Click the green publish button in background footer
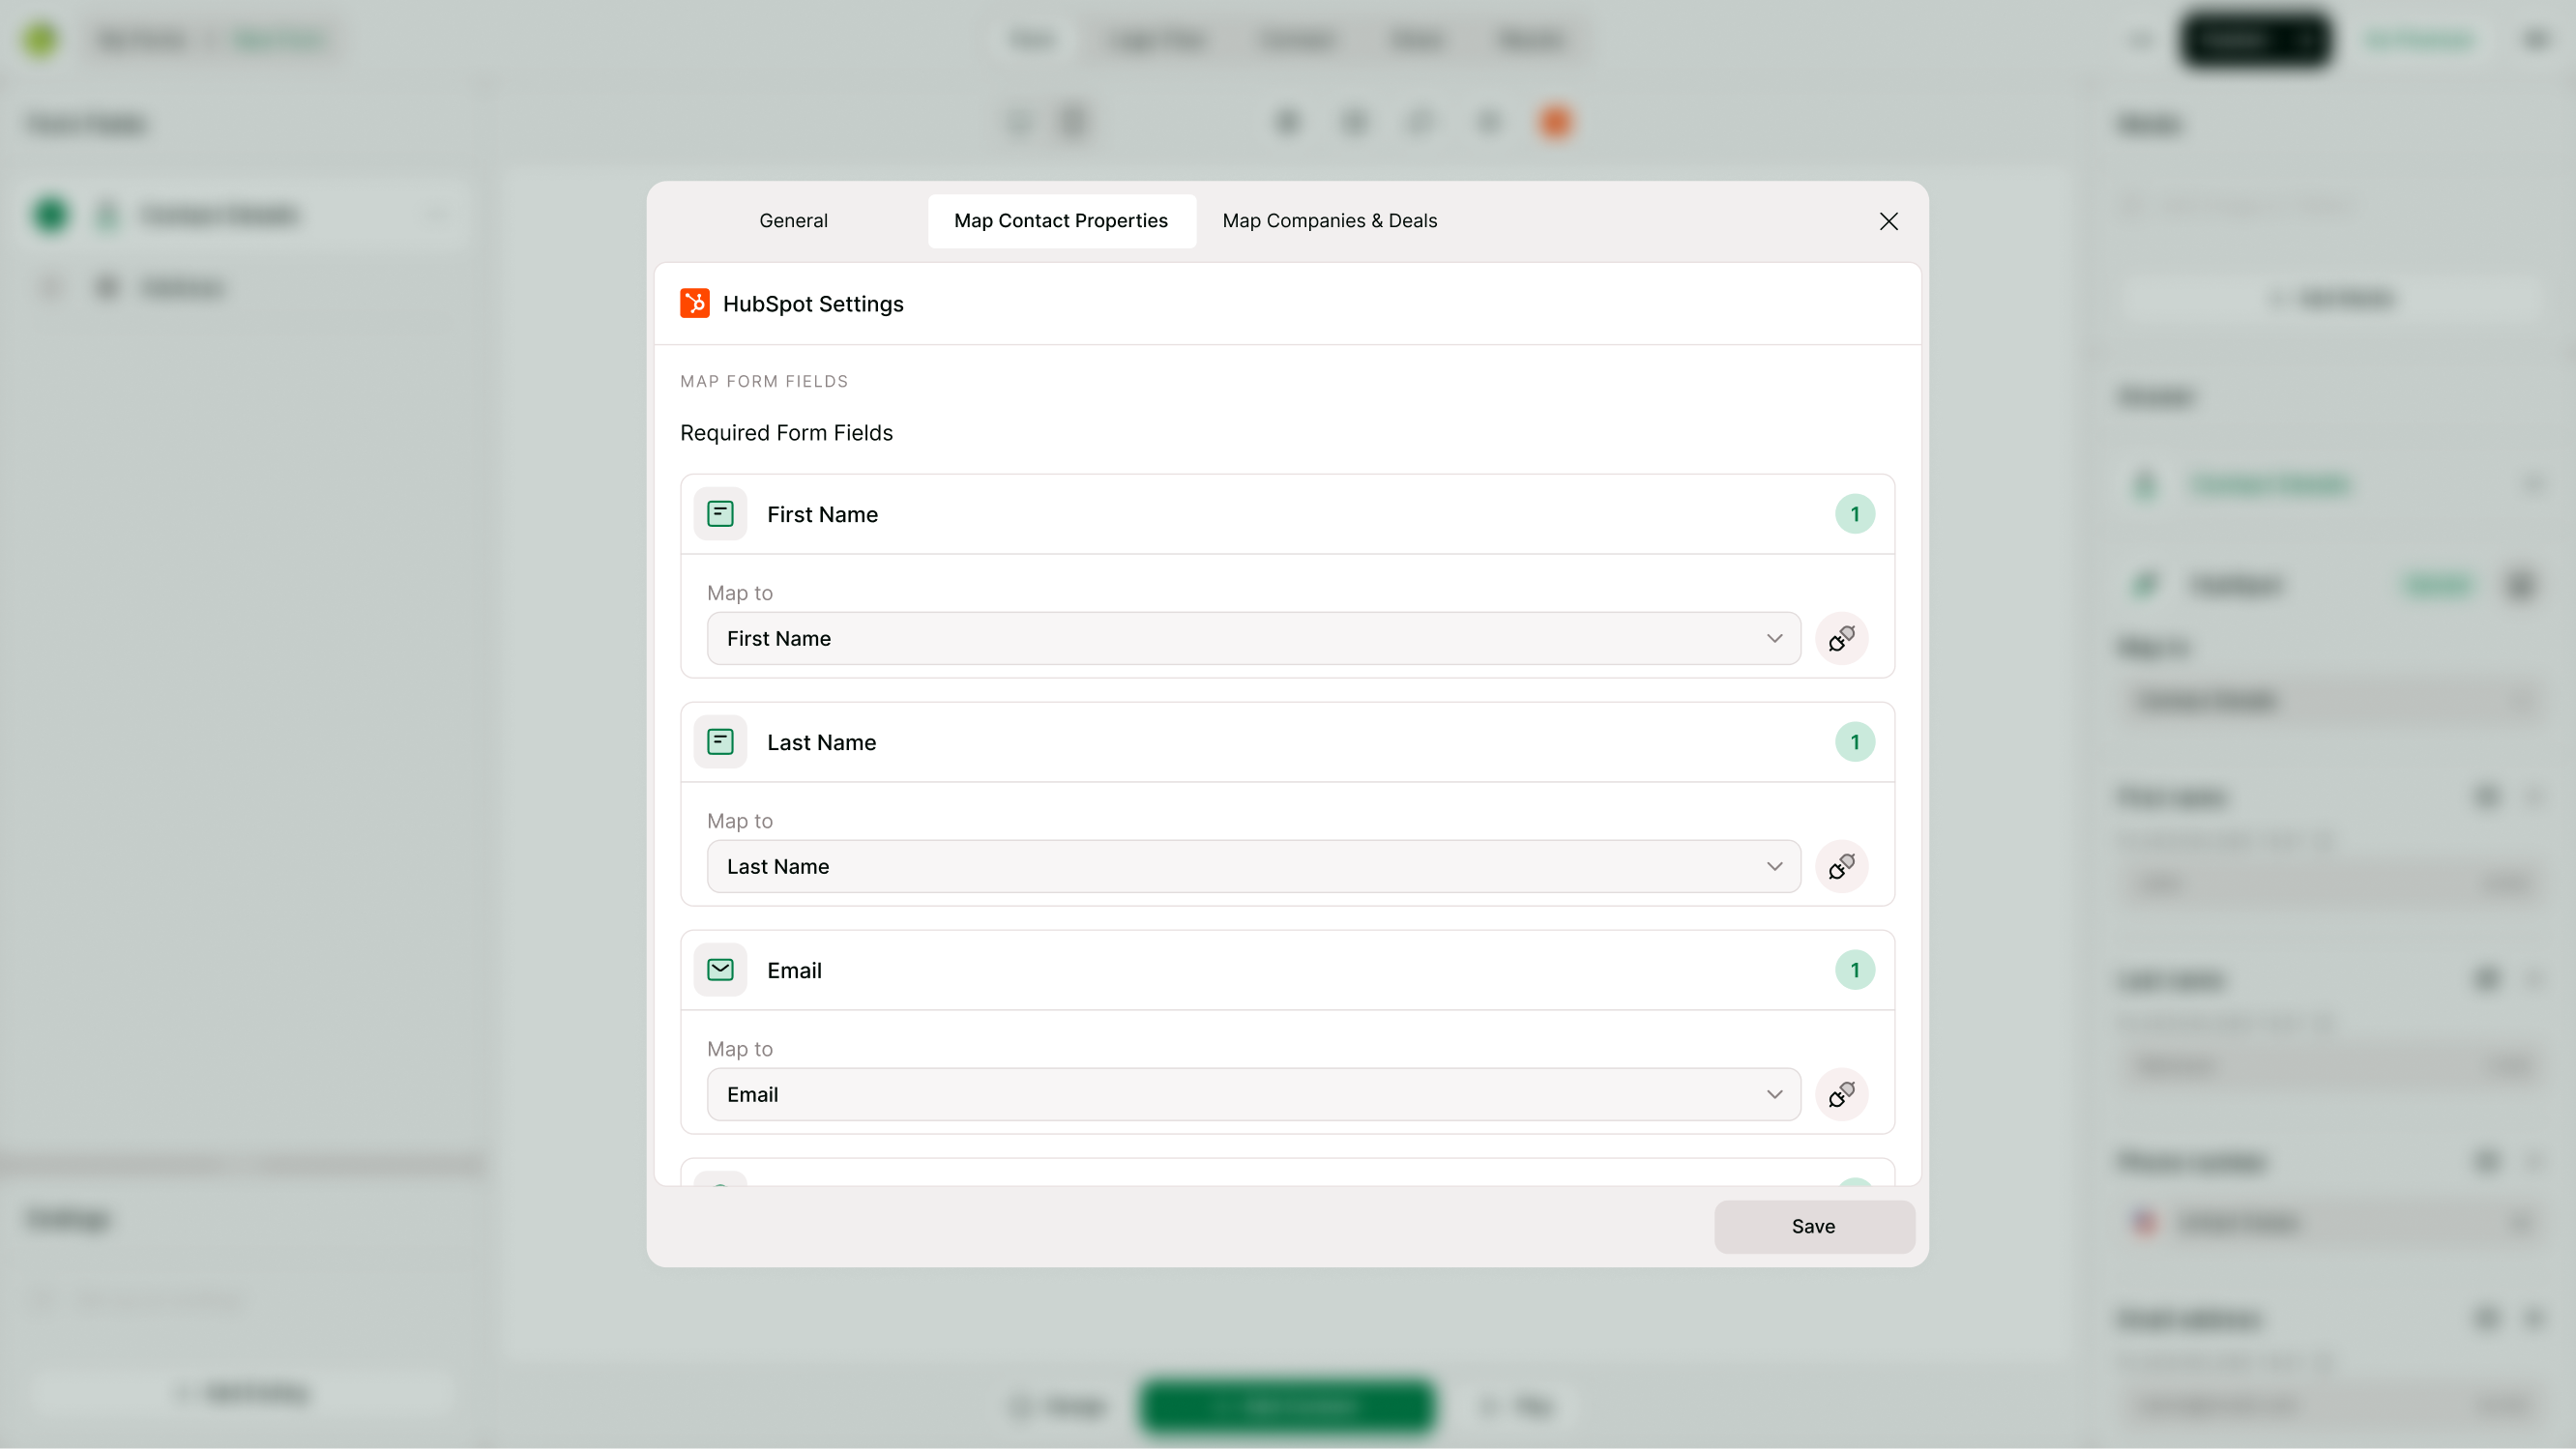The height and width of the screenshot is (1449, 2576). point(1288,1406)
